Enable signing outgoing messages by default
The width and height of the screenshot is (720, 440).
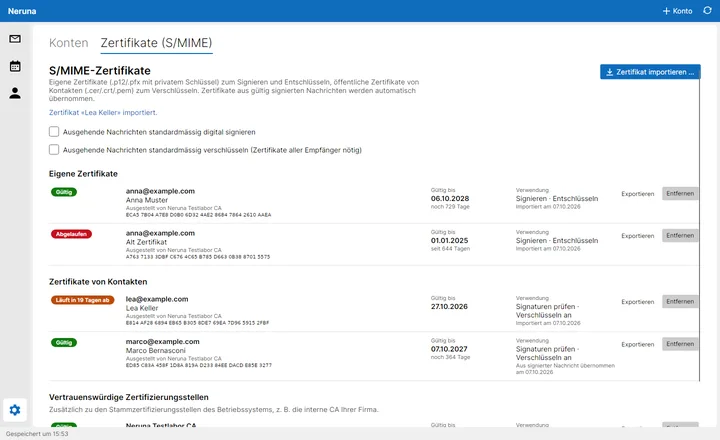[54, 132]
